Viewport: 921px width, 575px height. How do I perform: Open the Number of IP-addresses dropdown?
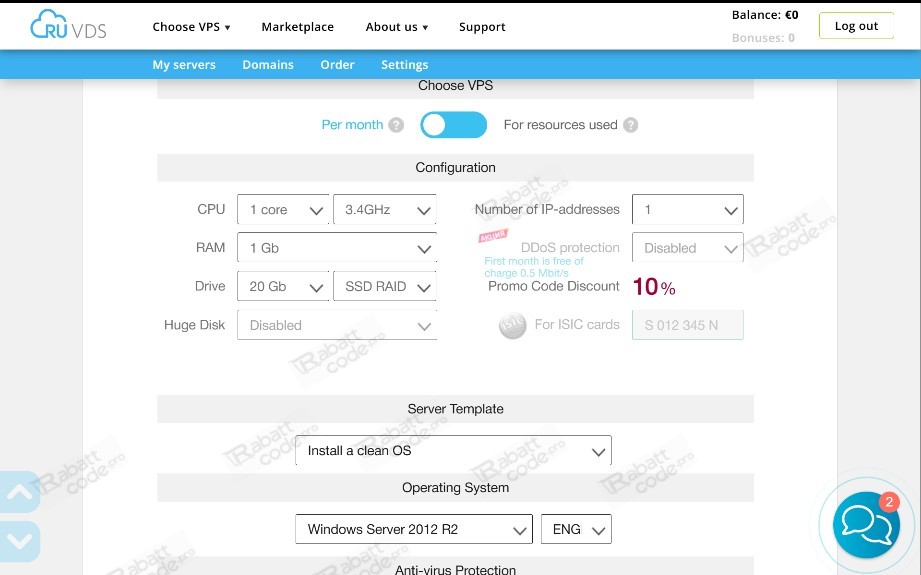688,210
